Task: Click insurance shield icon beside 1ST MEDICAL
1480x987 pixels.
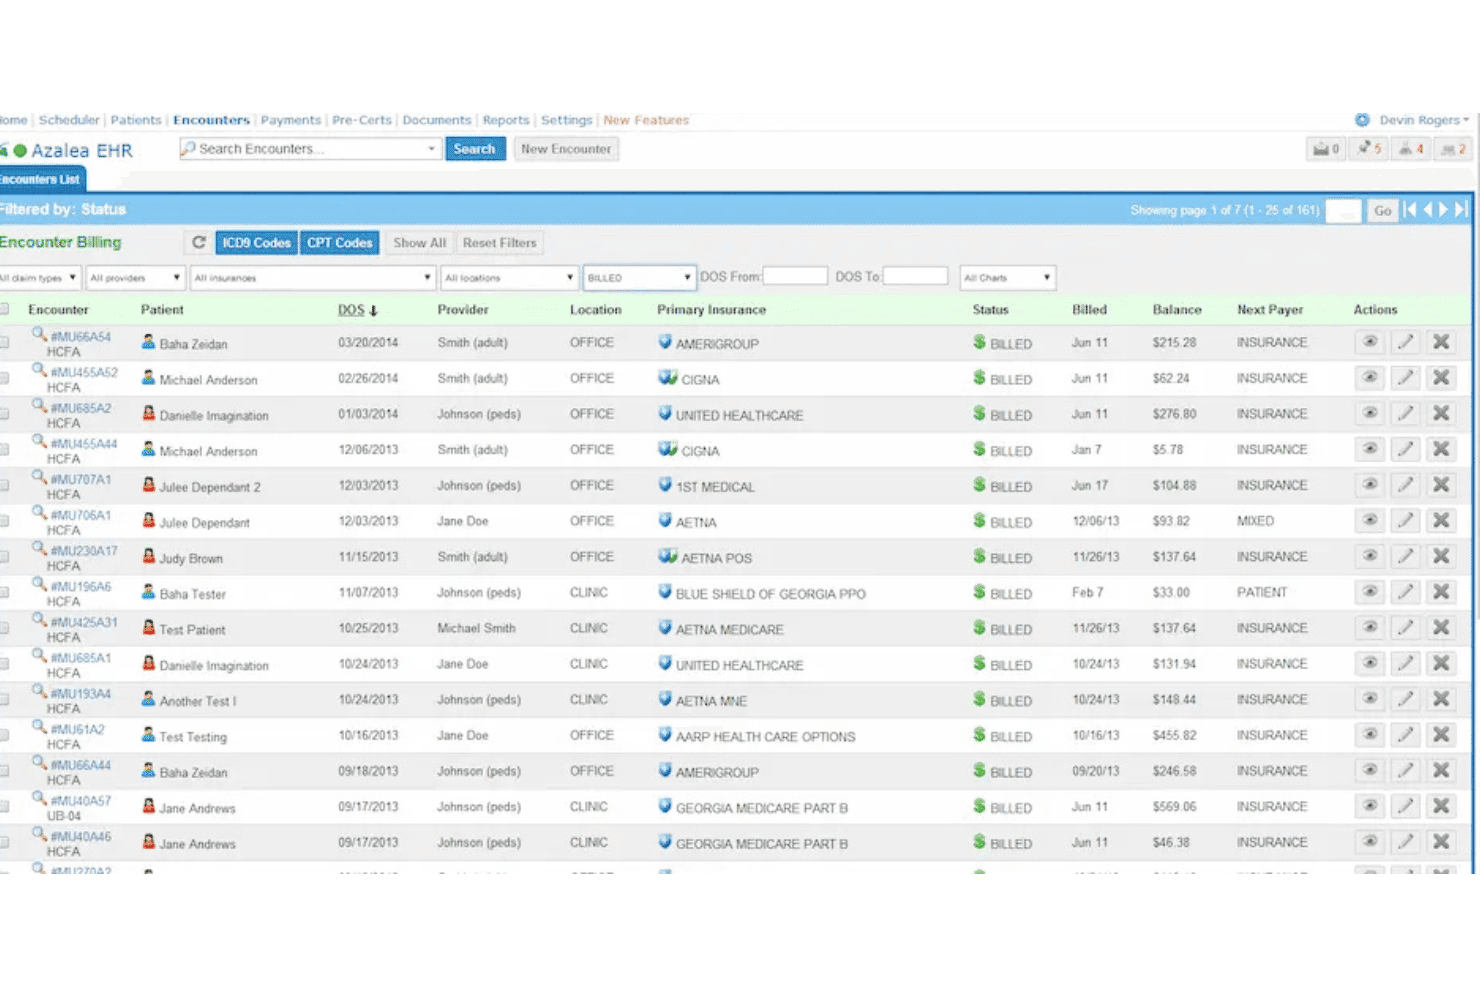Action: [x=665, y=485]
